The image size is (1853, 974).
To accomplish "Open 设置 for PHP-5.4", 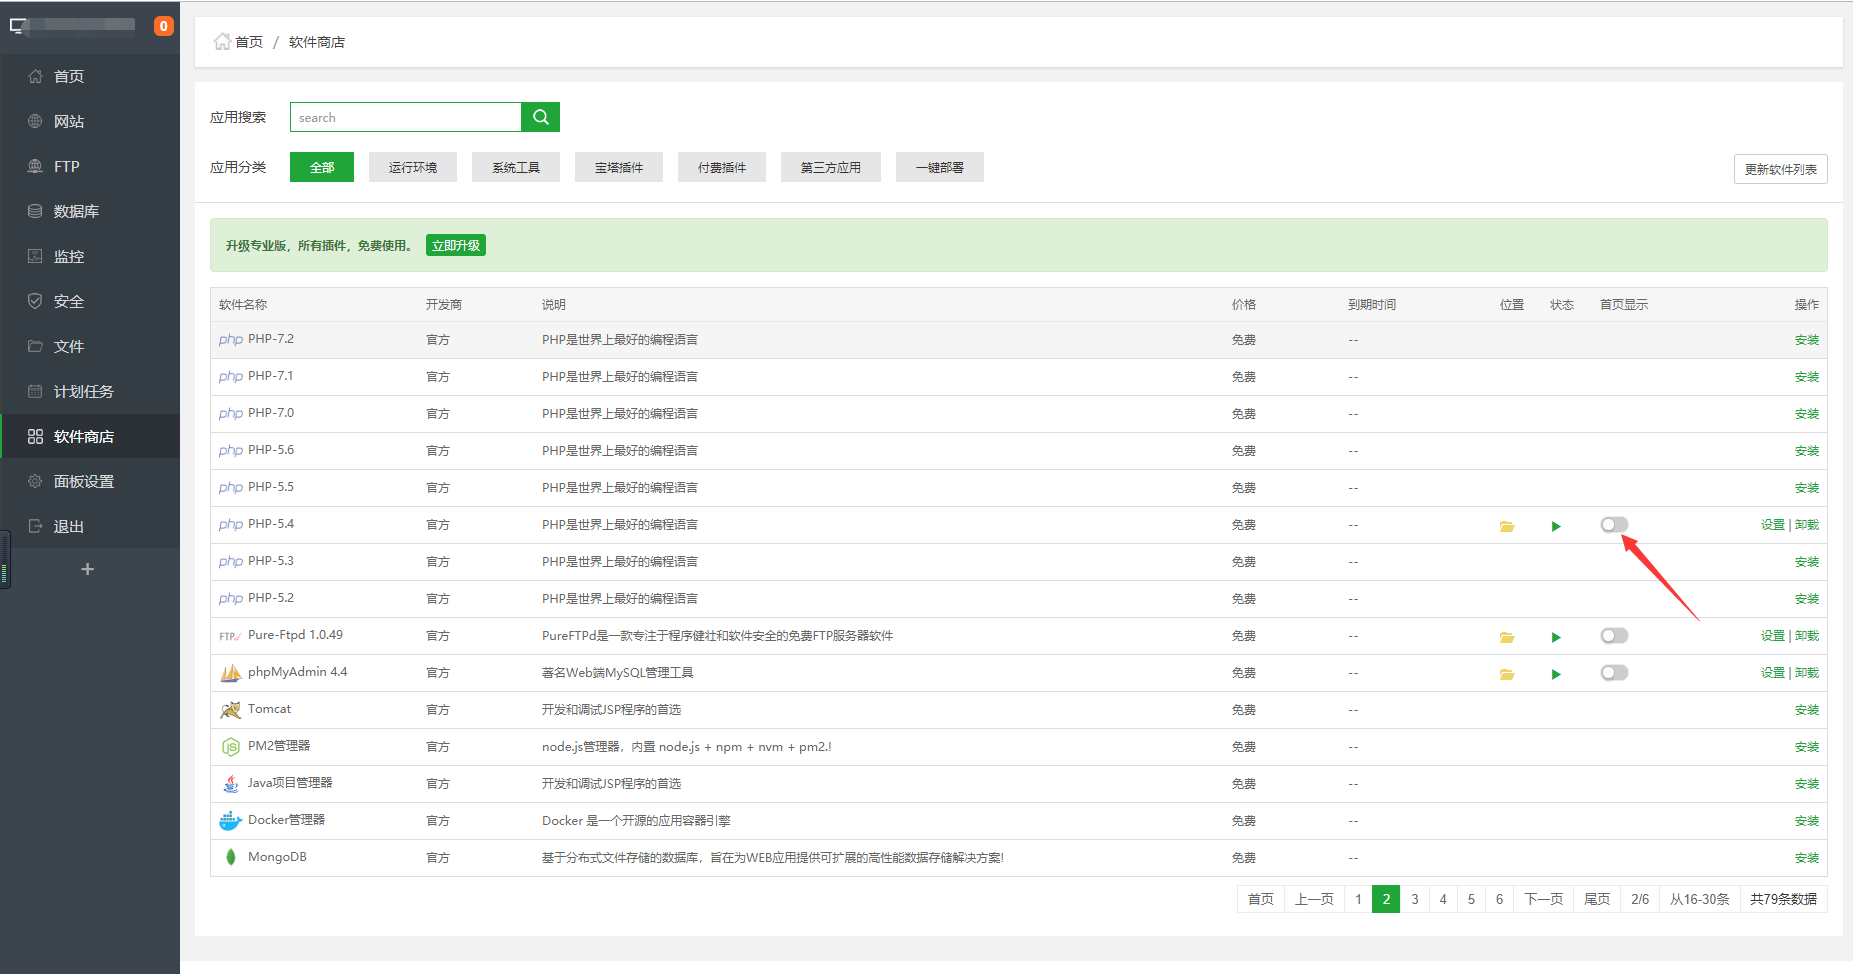I will tap(1772, 525).
